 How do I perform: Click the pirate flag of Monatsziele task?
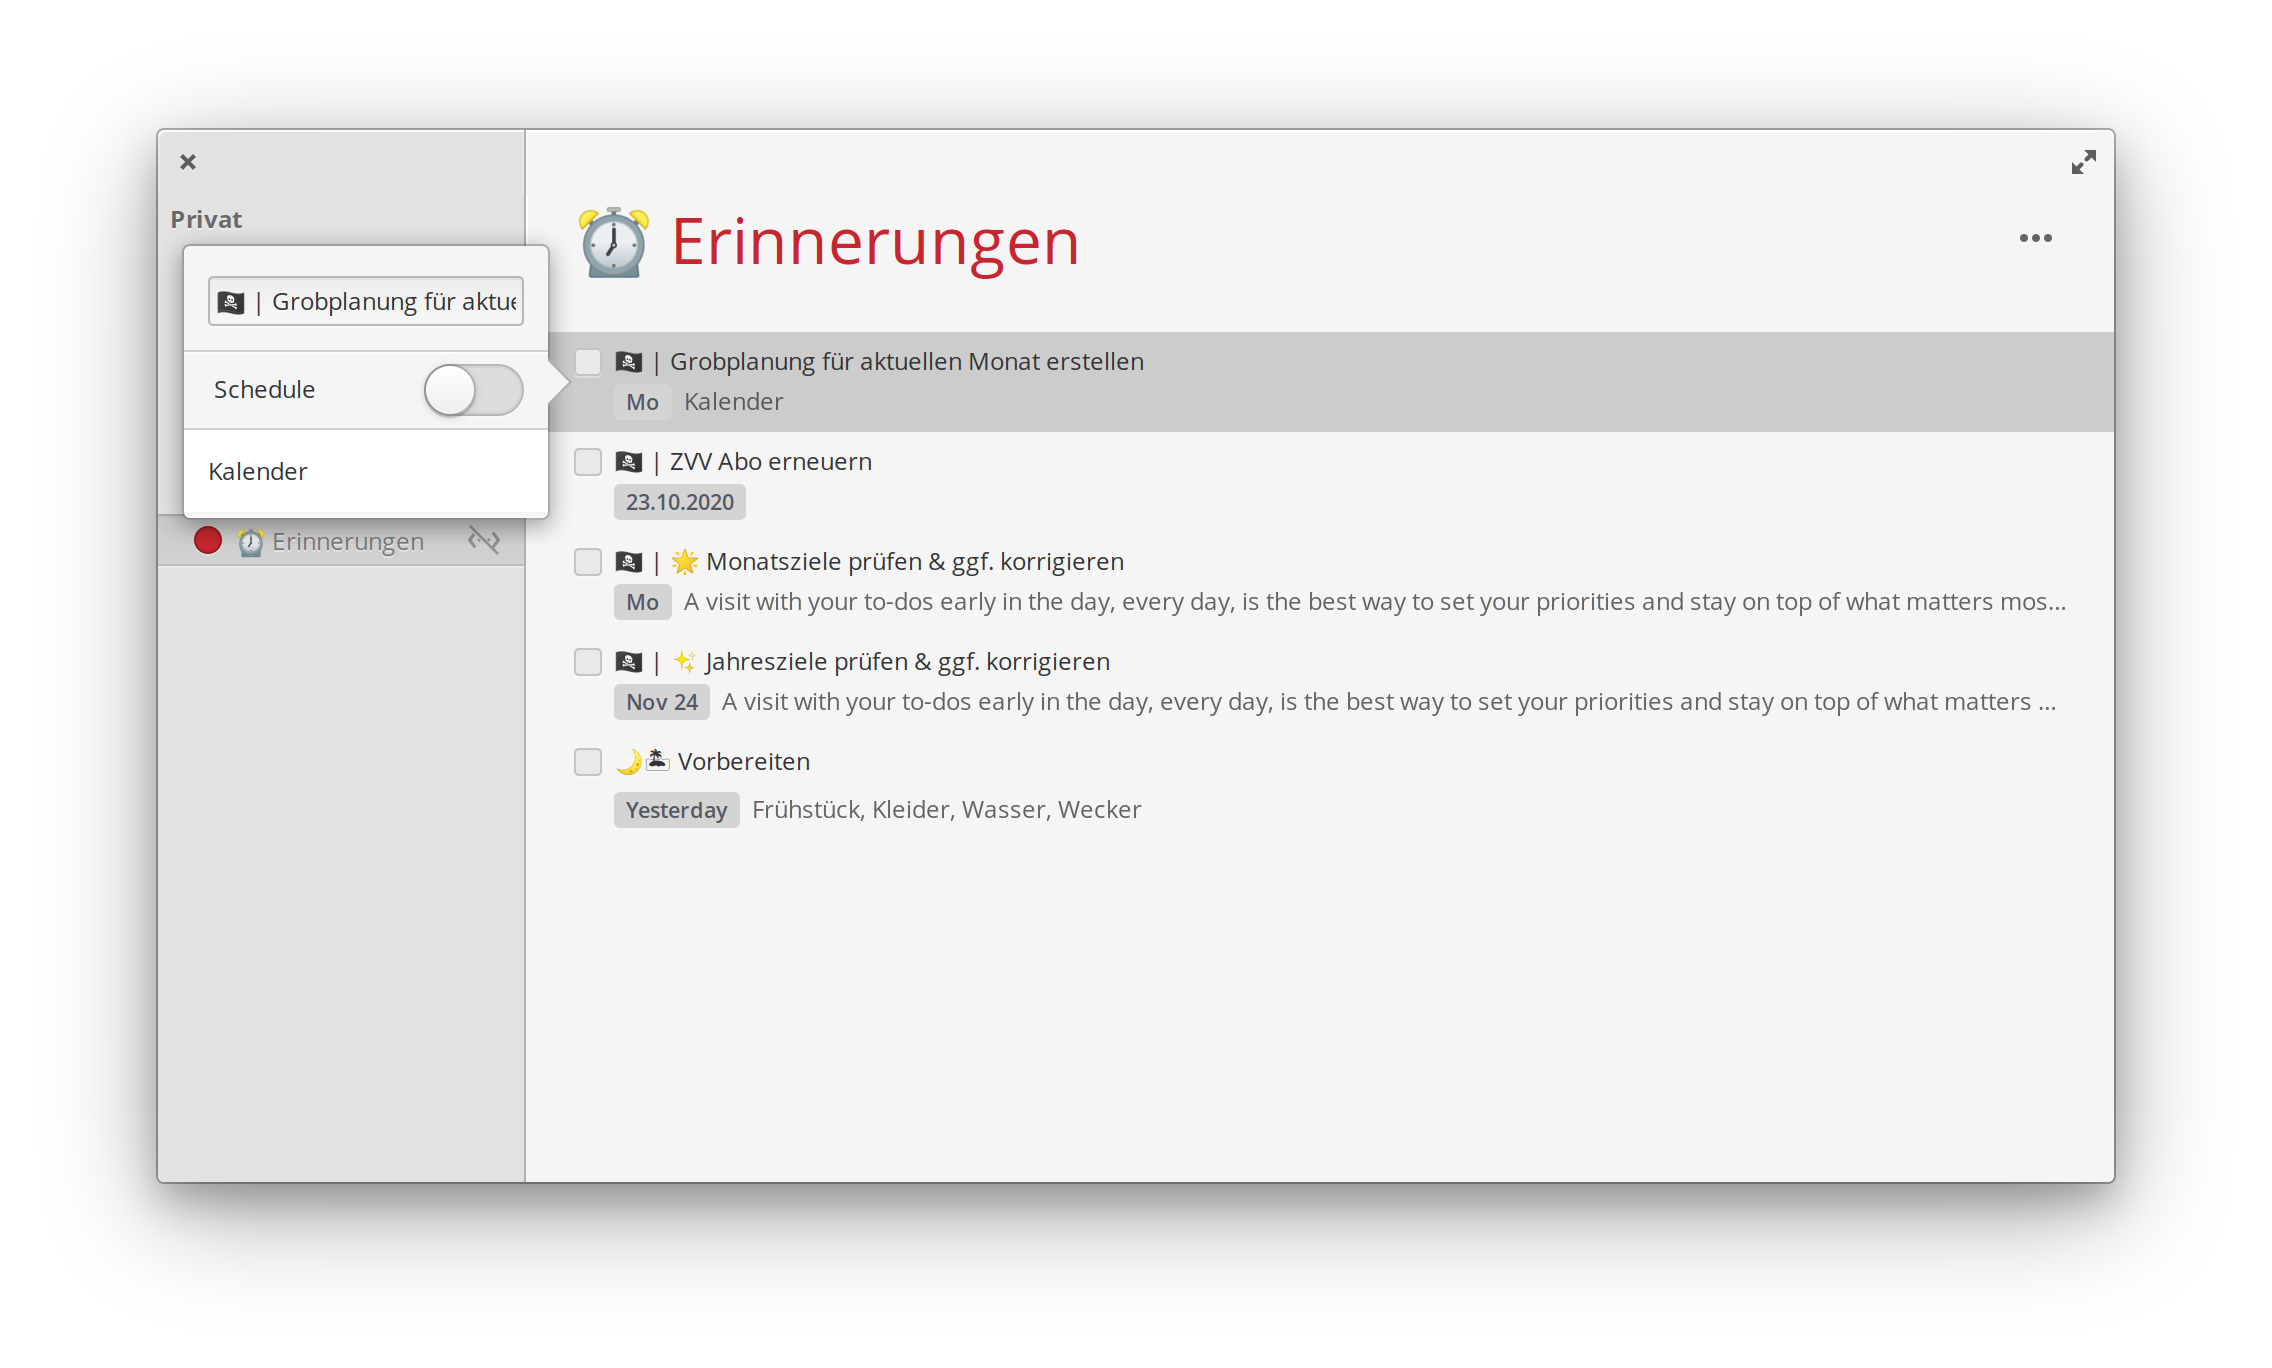pyautogui.click(x=629, y=562)
